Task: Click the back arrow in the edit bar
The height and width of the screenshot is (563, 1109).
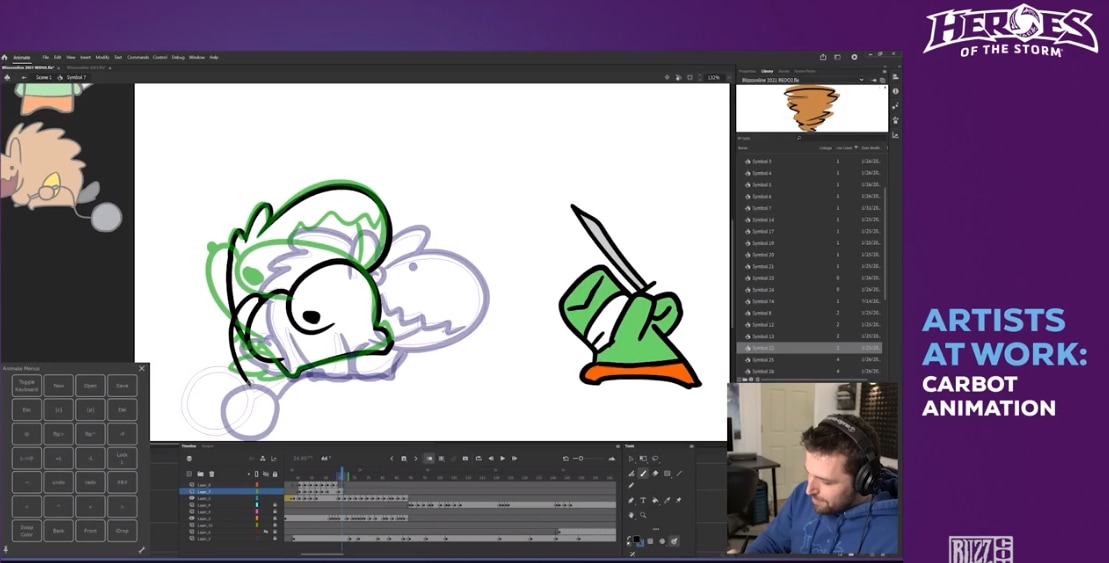Action: tap(24, 77)
